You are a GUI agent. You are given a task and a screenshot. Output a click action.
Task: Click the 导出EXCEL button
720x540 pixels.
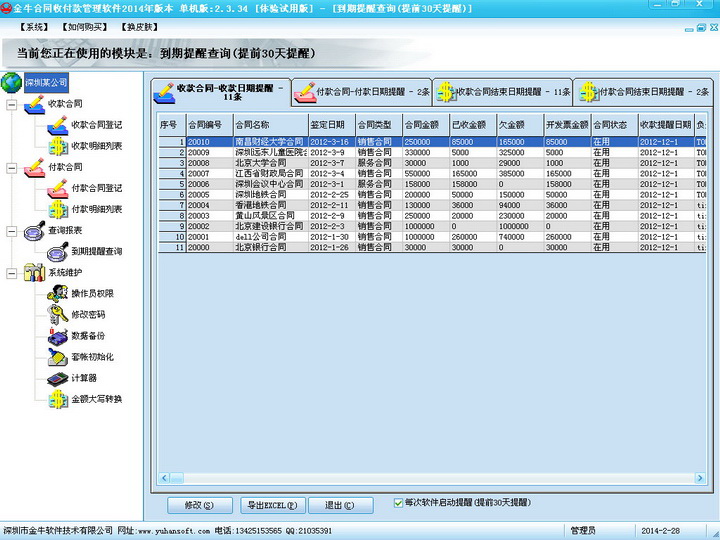tap(272, 505)
